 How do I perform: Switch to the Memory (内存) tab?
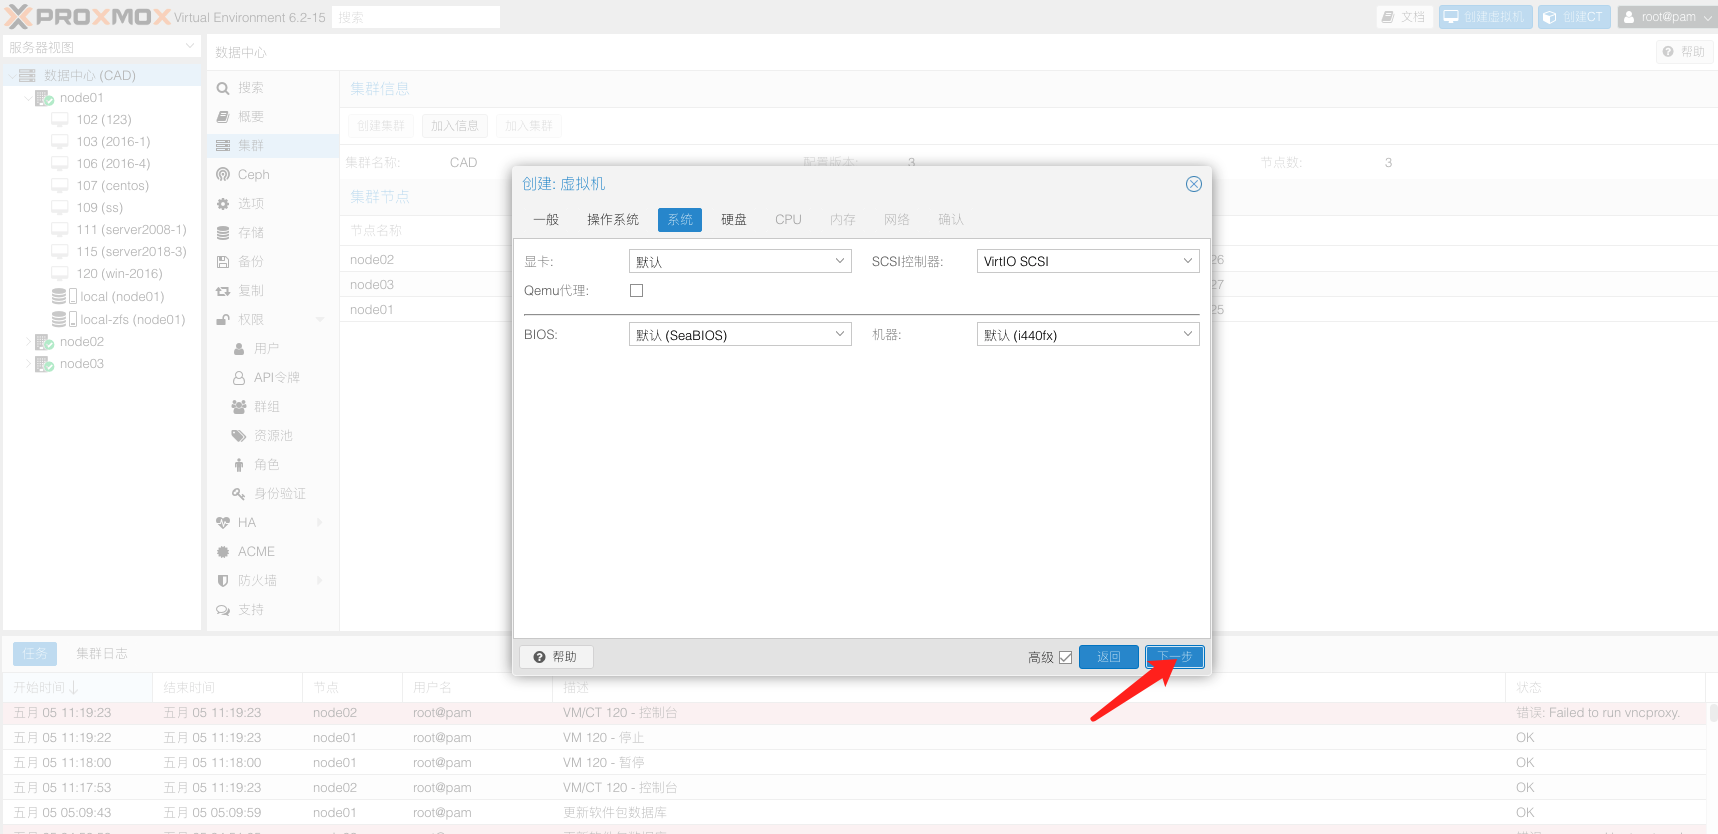(842, 219)
